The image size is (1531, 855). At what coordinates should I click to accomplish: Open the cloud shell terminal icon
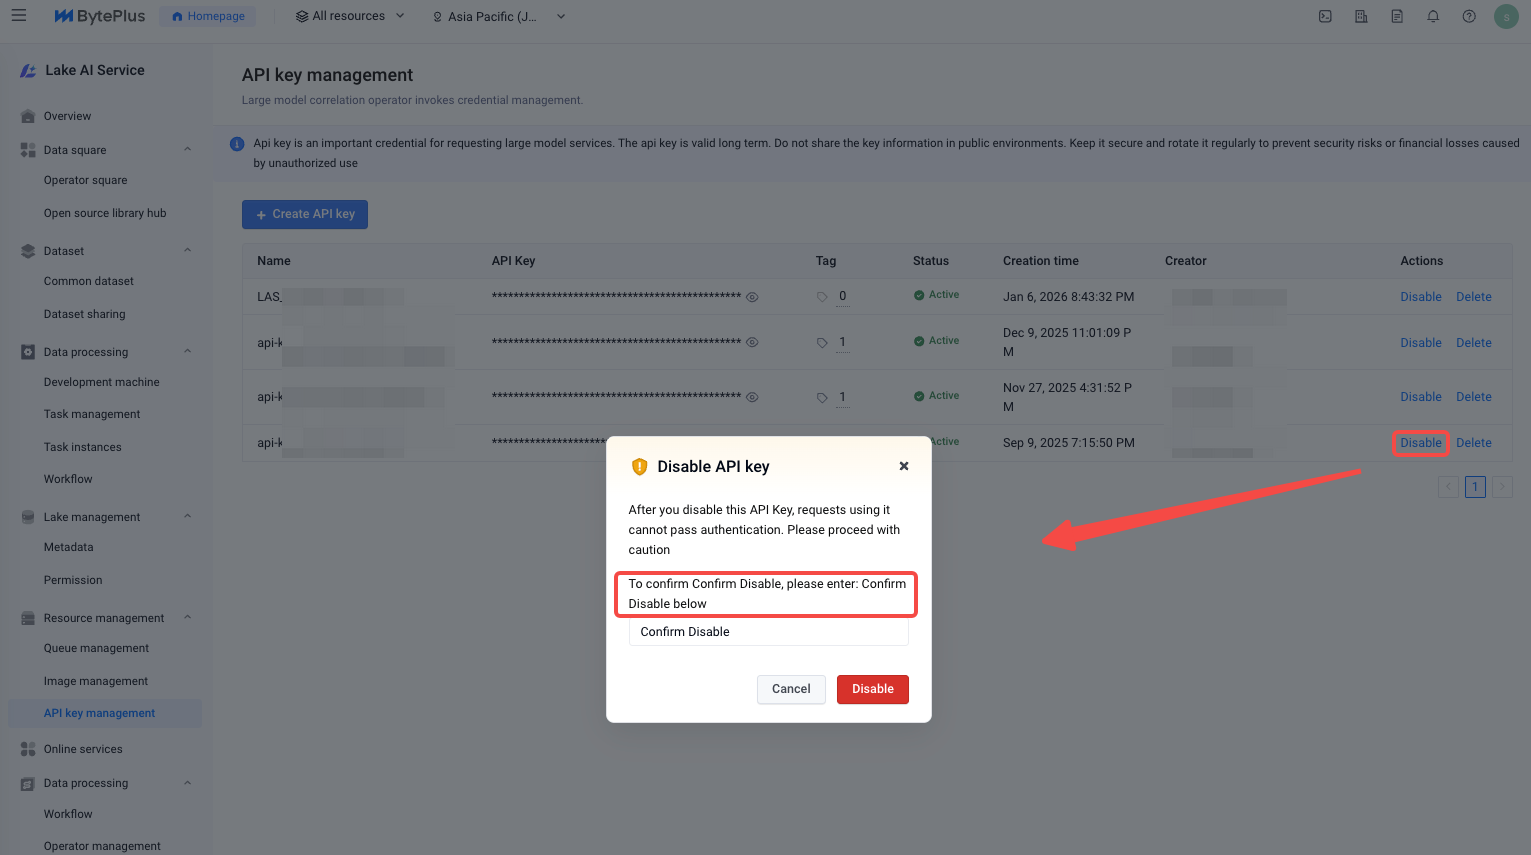click(1325, 16)
